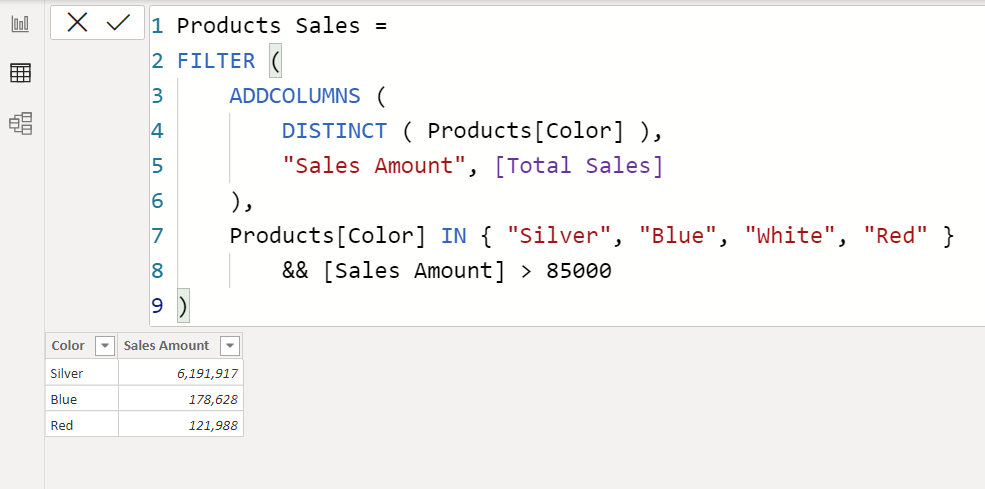Switch to Report view icon
This screenshot has width=985, height=489.
click(x=21, y=24)
